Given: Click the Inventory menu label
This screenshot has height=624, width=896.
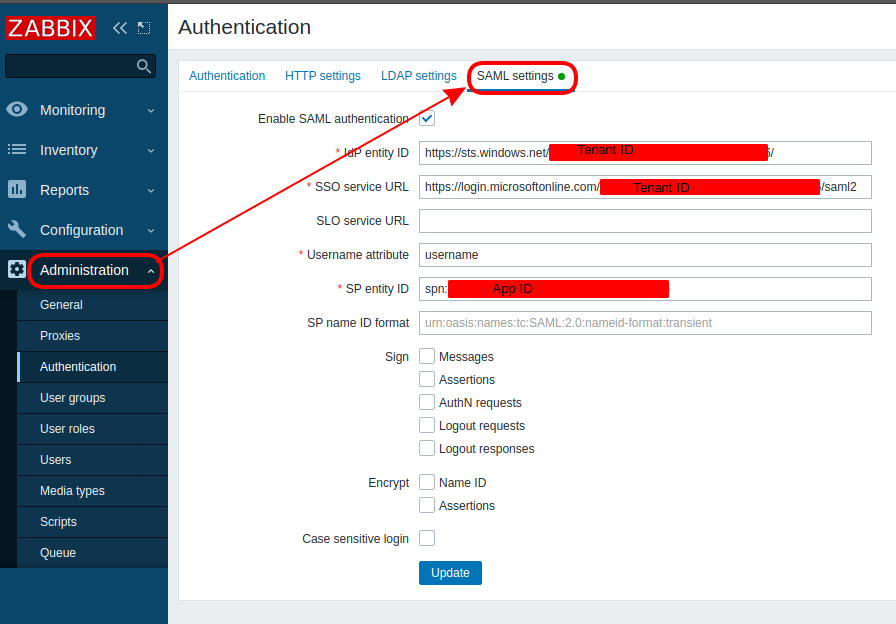Looking at the screenshot, I should (x=69, y=150).
